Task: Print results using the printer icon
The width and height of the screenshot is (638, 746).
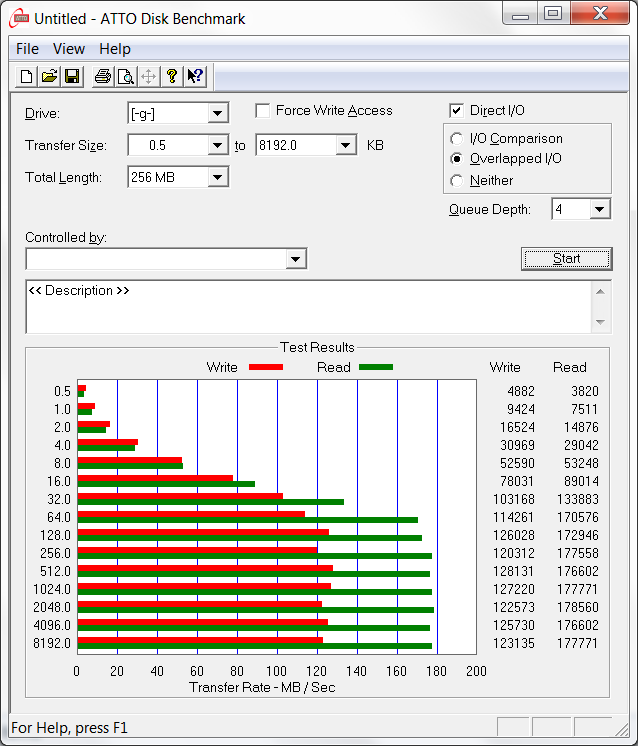Action: tap(102, 76)
